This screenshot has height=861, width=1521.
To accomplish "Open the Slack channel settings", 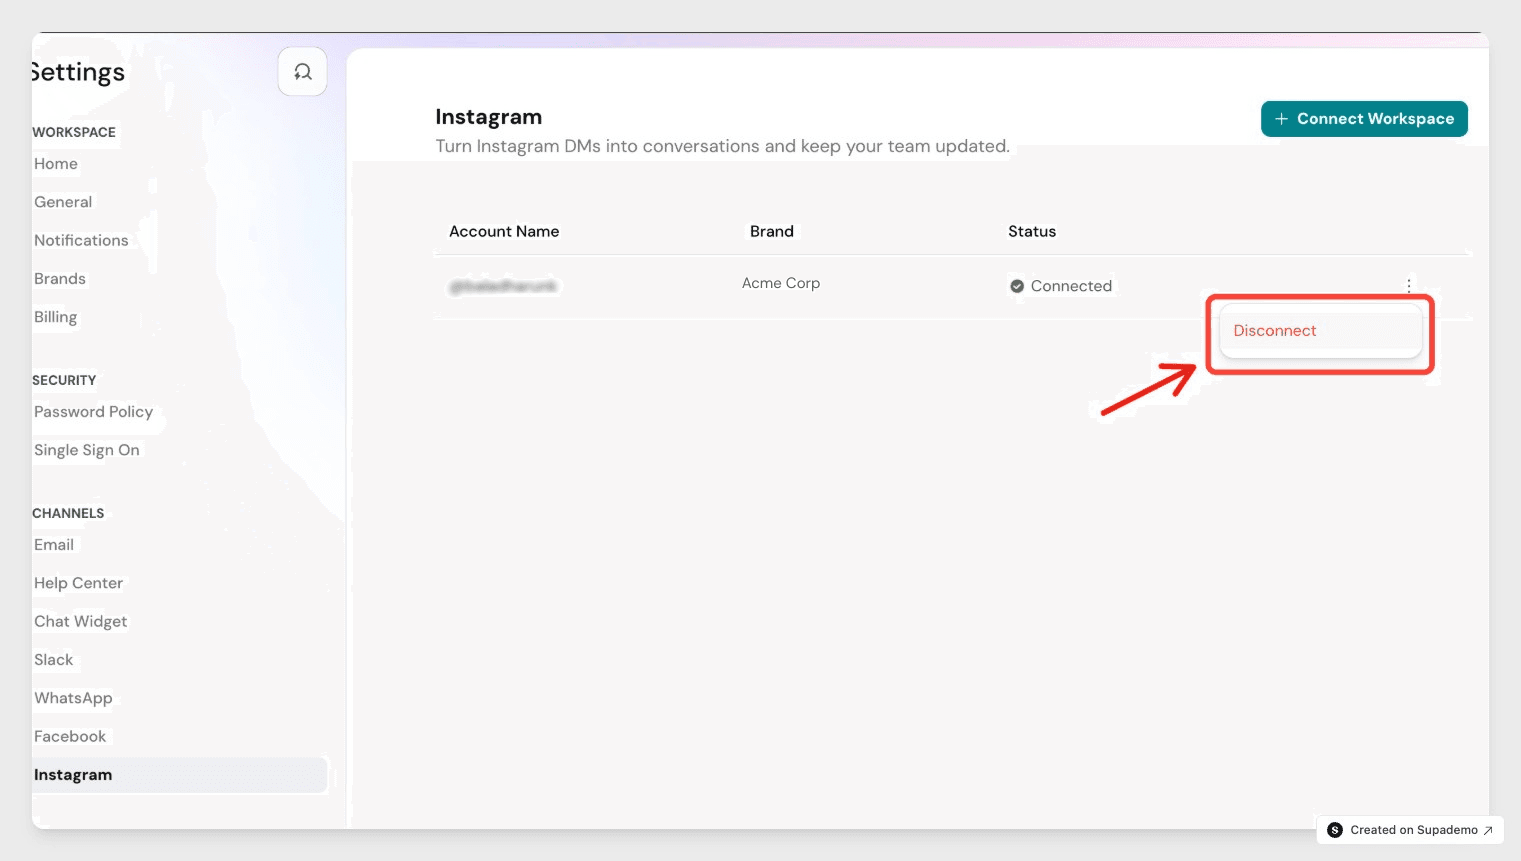I will (54, 660).
